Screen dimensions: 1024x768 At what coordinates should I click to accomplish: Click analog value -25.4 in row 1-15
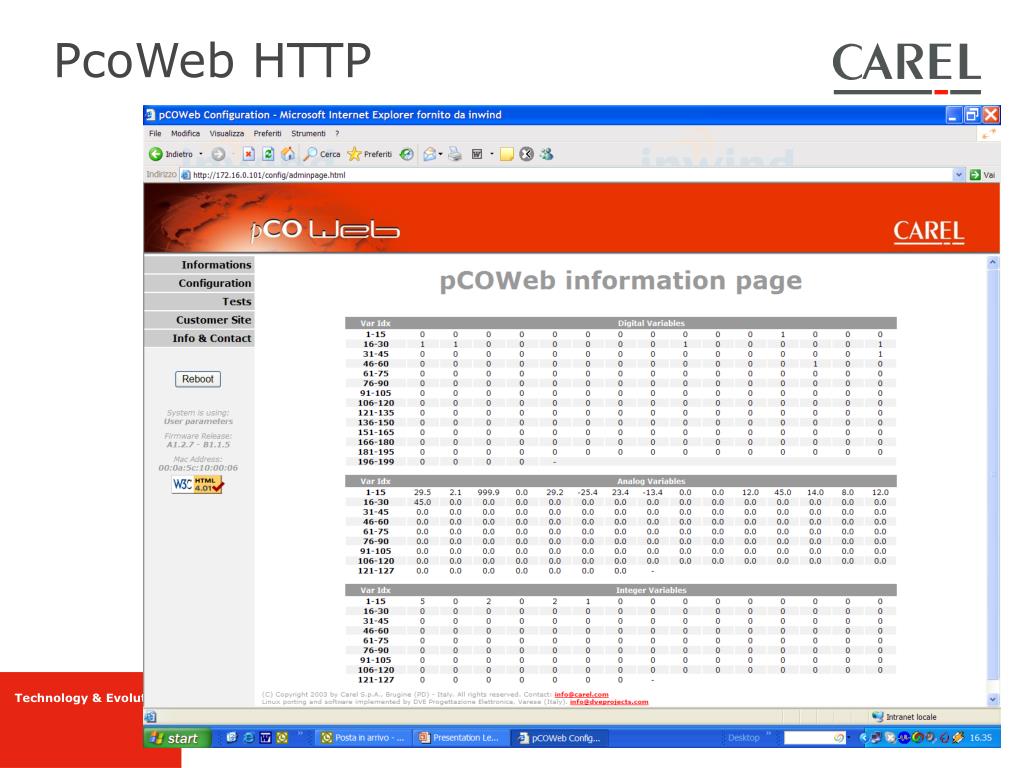587,492
